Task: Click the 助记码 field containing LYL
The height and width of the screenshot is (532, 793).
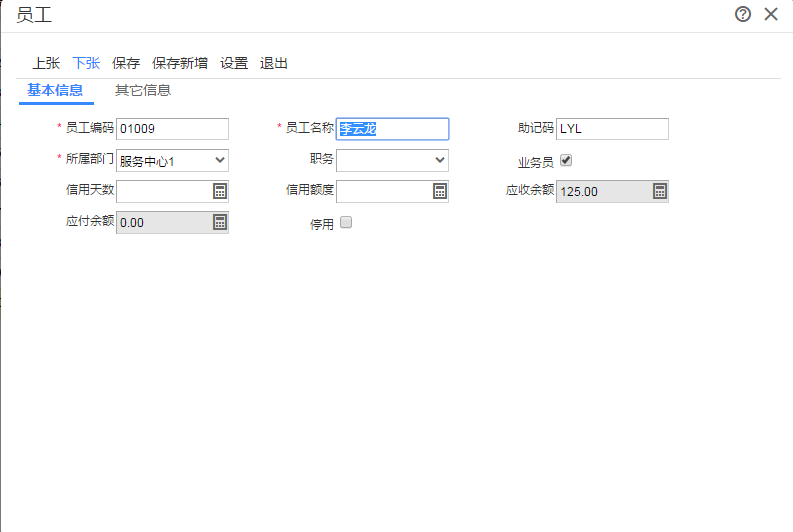Action: coord(612,129)
